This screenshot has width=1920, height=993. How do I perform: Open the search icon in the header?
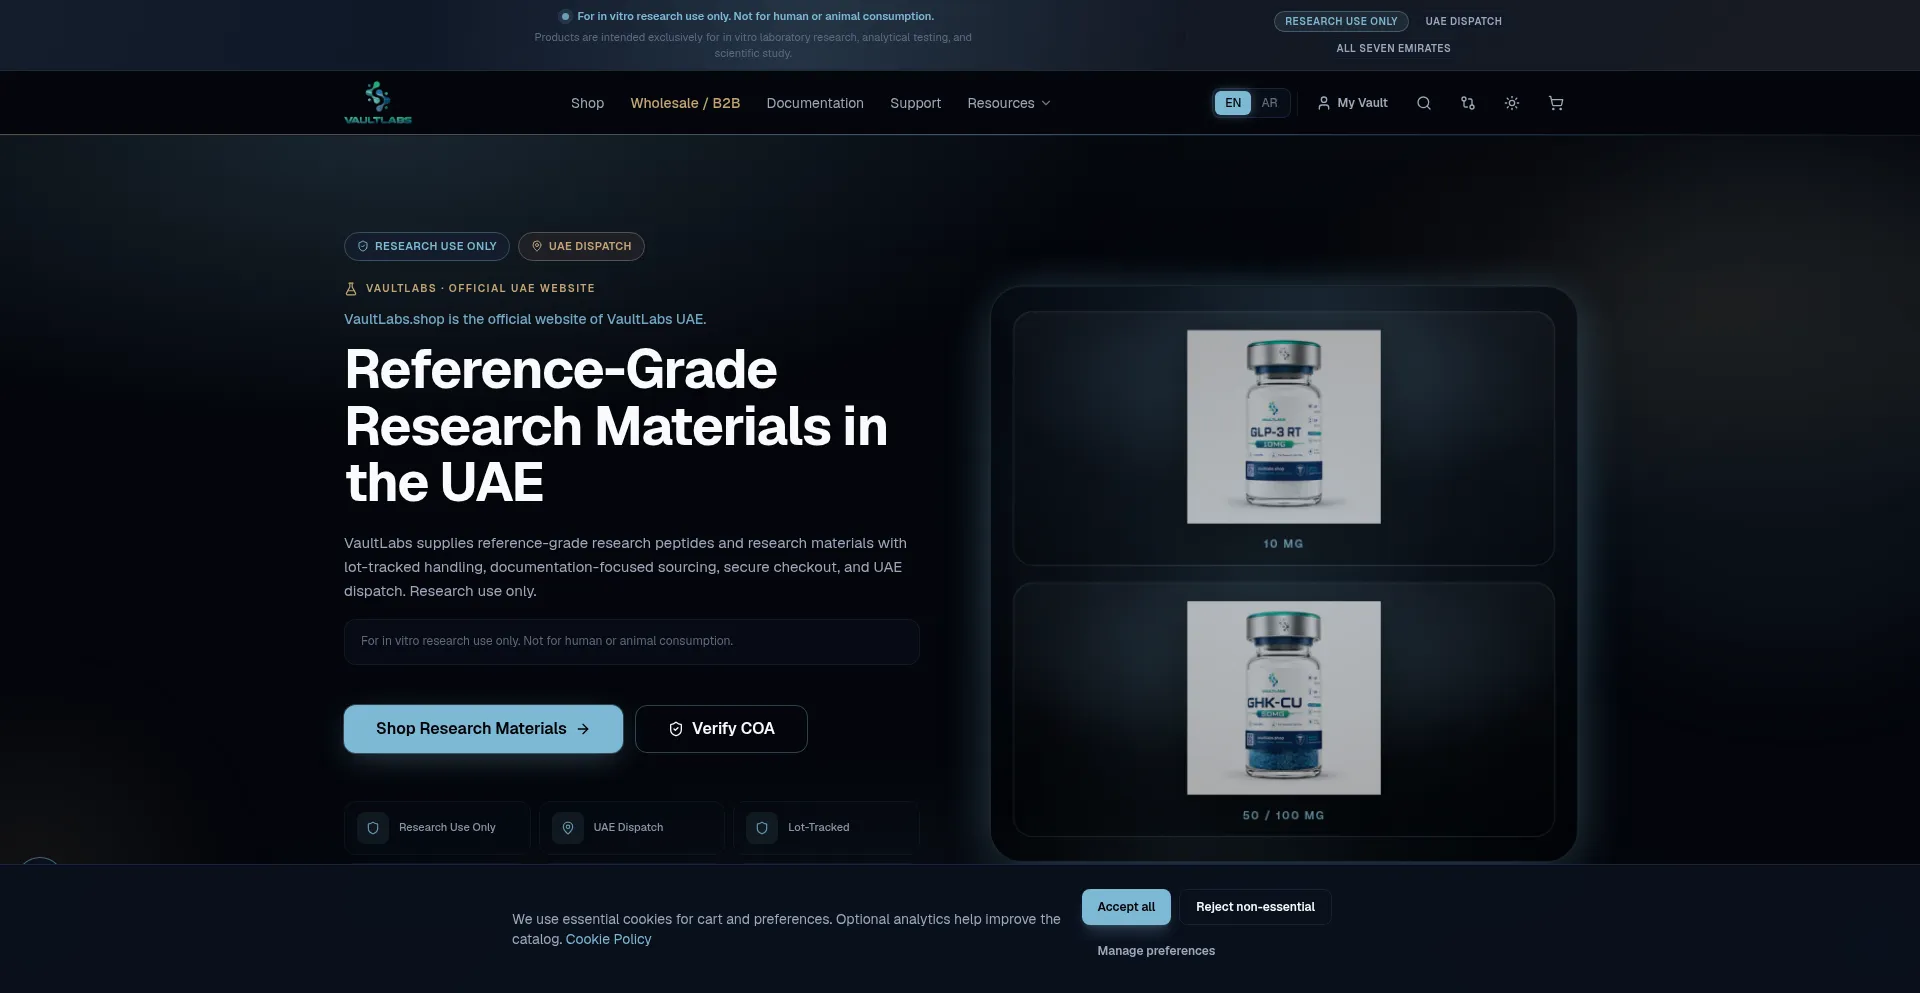tap(1424, 103)
